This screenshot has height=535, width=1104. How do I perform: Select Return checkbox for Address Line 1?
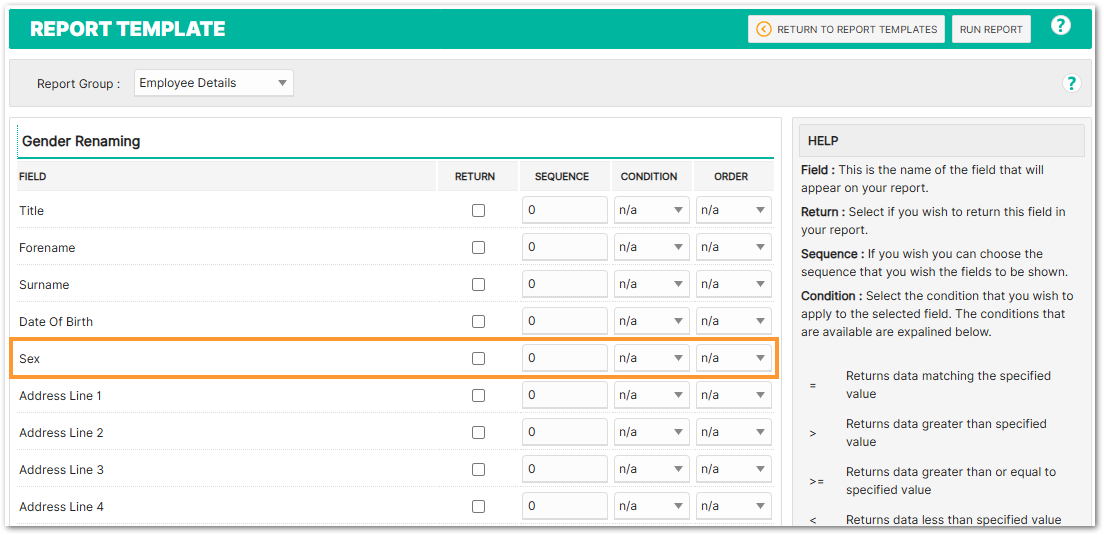[x=478, y=396]
